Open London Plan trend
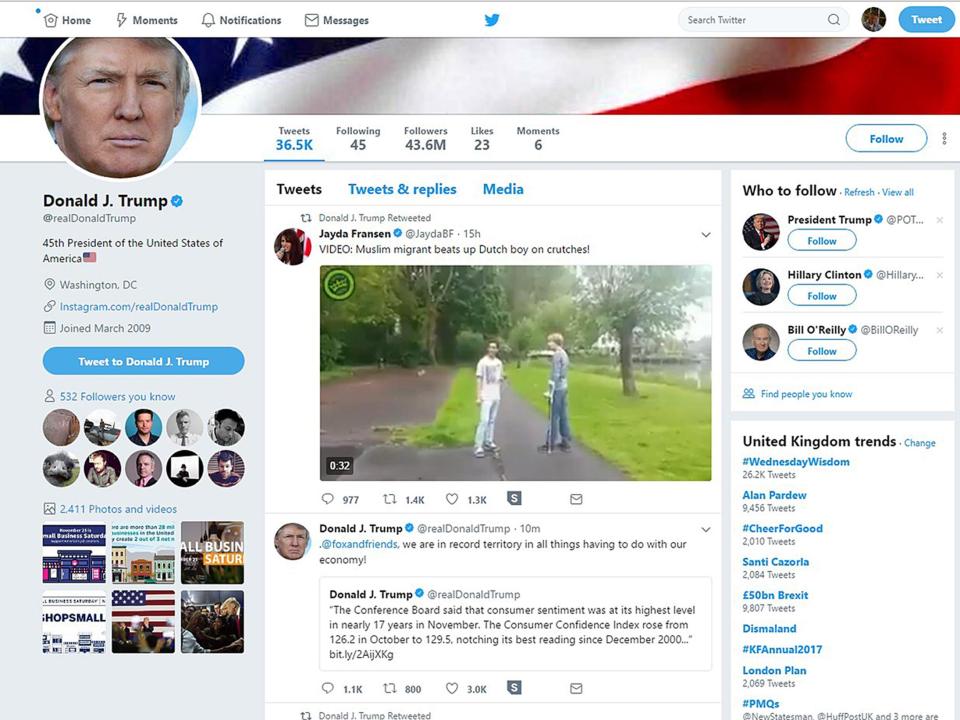960x720 pixels. pyautogui.click(x=774, y=670)
